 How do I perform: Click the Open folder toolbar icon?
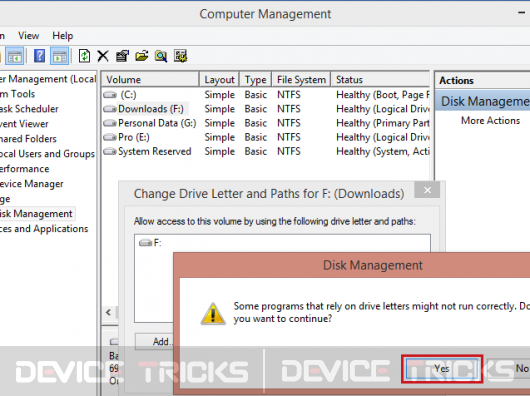(142, 56)
